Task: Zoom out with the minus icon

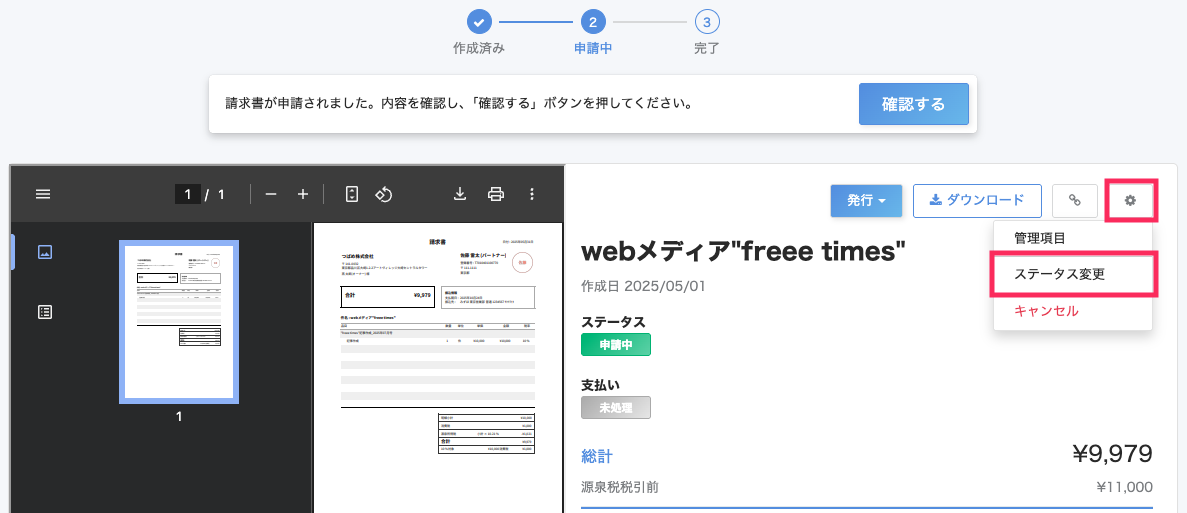Action: coord(271,194)
